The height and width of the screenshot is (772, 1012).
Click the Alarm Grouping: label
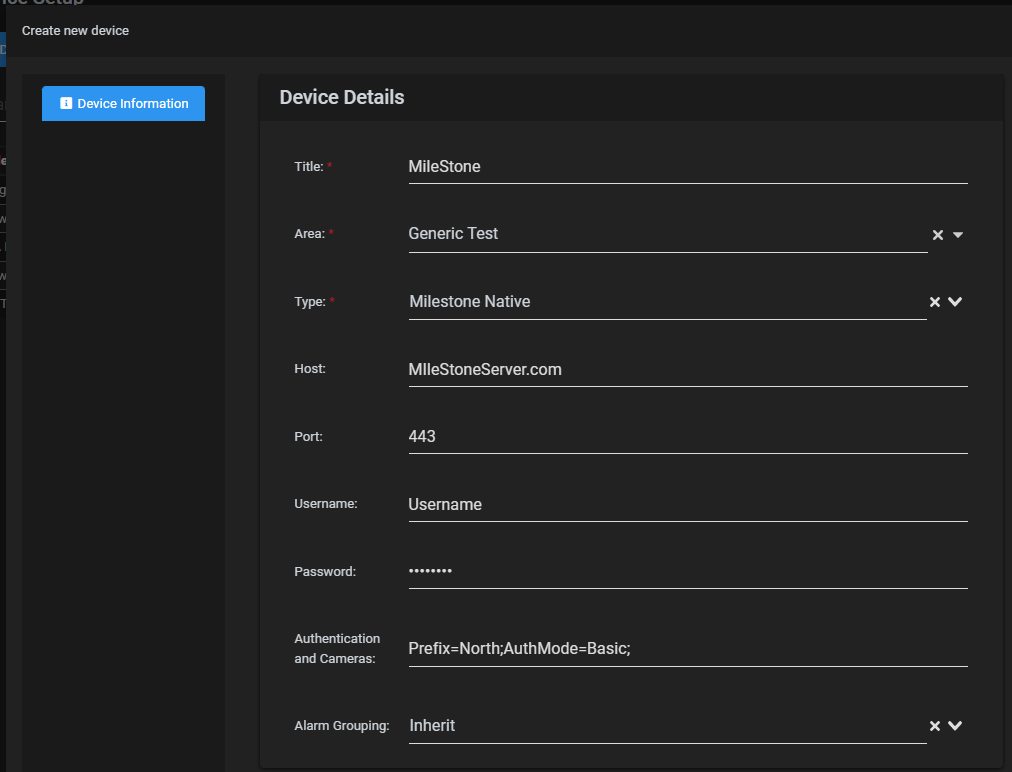(x=342, y=726)
